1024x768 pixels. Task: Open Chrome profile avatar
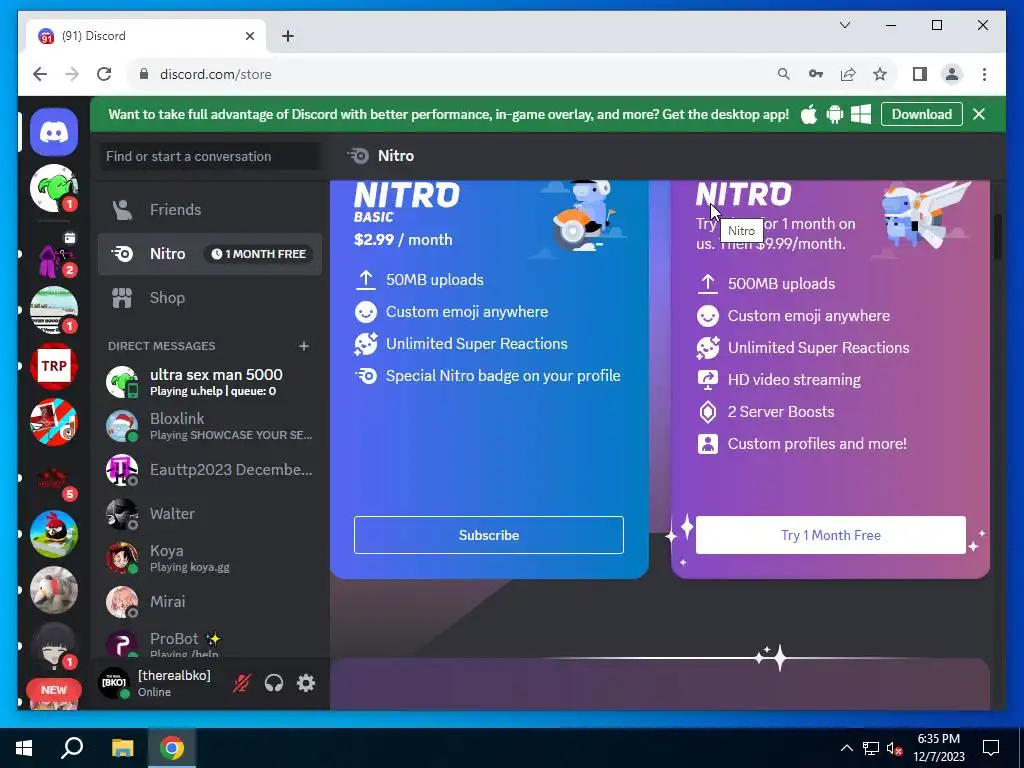pos(952,74)
